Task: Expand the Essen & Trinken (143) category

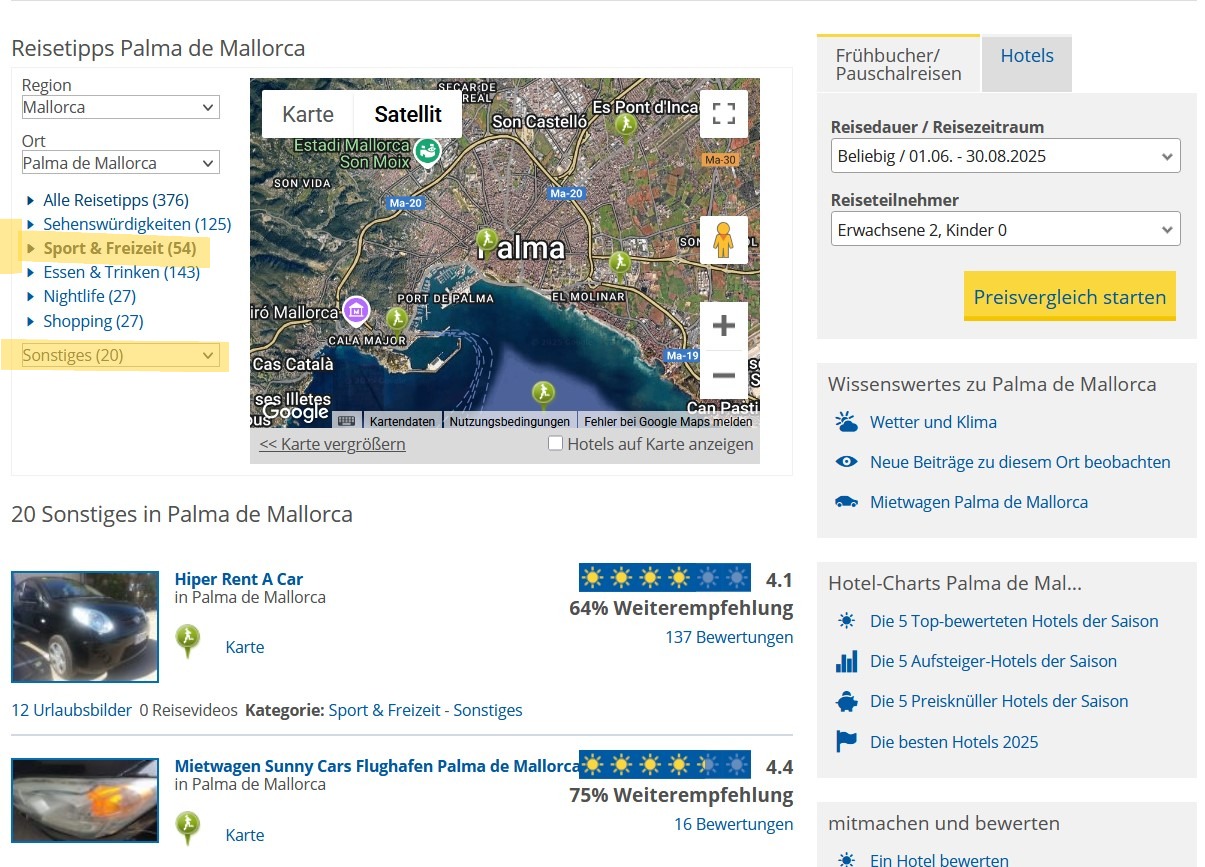Action: pyautogui.click(x=120, y=272)
